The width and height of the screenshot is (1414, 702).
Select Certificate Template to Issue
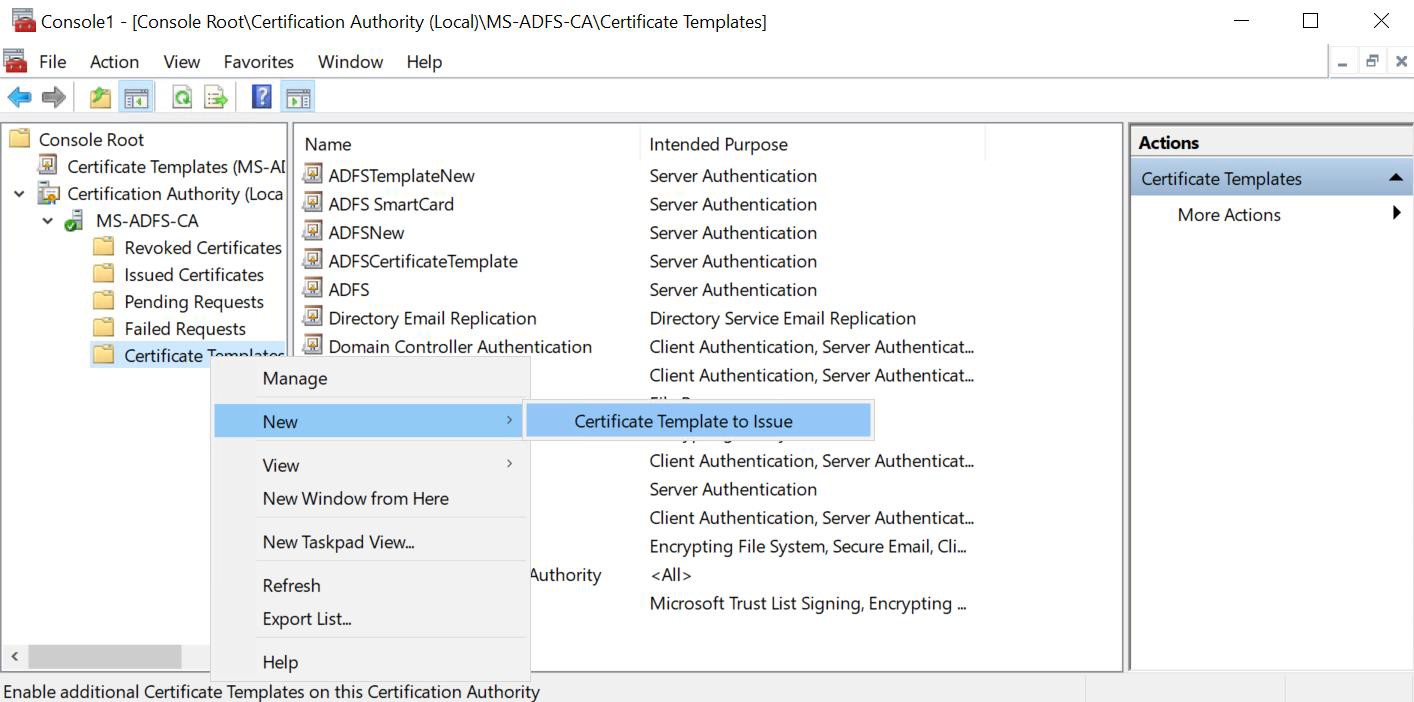pyautogui.click(x=698, y=421)
